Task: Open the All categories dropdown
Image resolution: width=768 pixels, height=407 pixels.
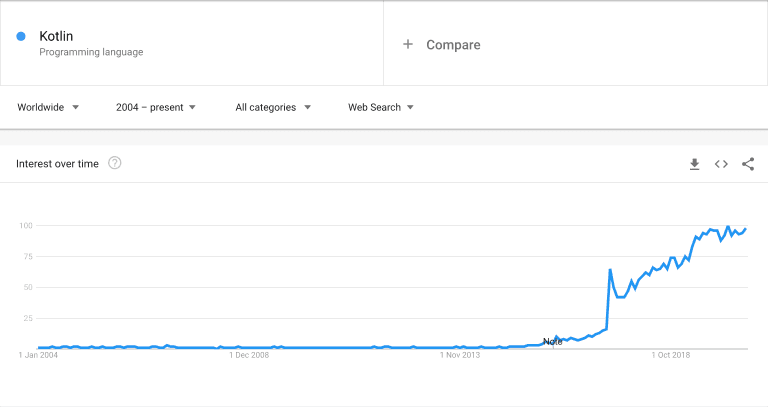Action: point(273,107)
